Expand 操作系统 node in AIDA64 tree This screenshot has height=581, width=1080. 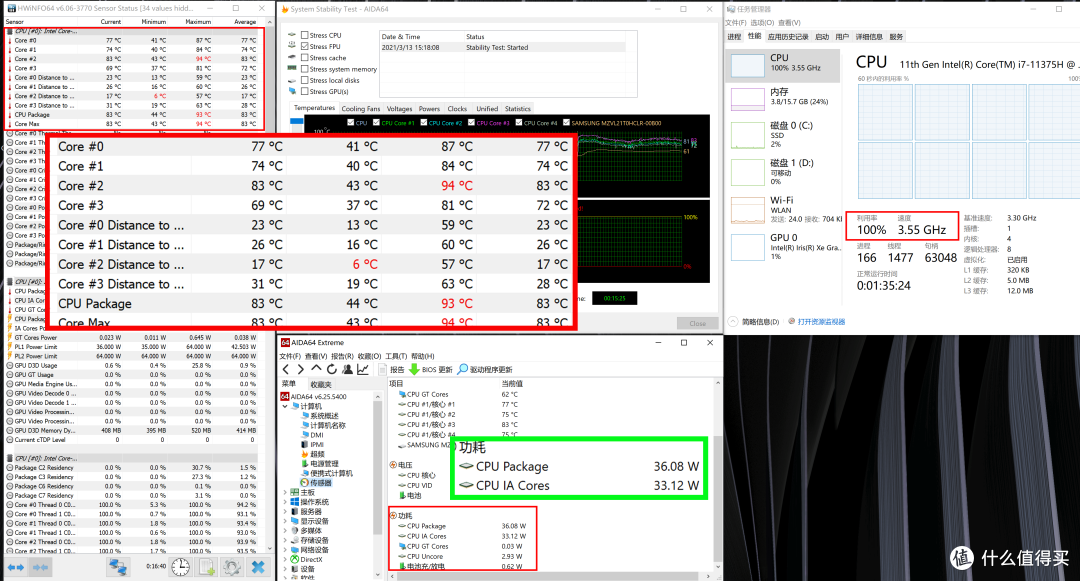(x=285, y=503)
